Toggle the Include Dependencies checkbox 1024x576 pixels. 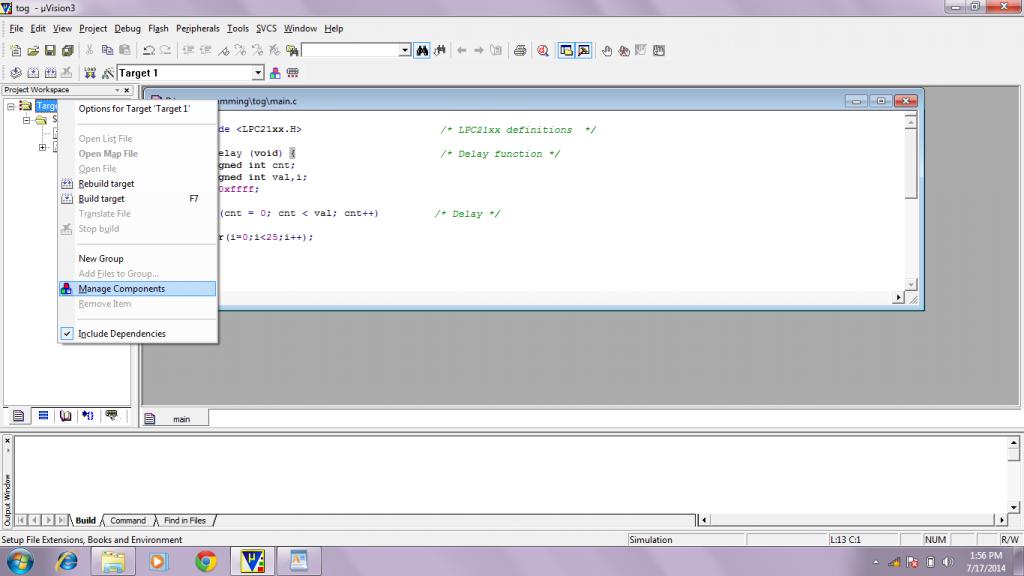pyautogui.click(x=67, y=334)
